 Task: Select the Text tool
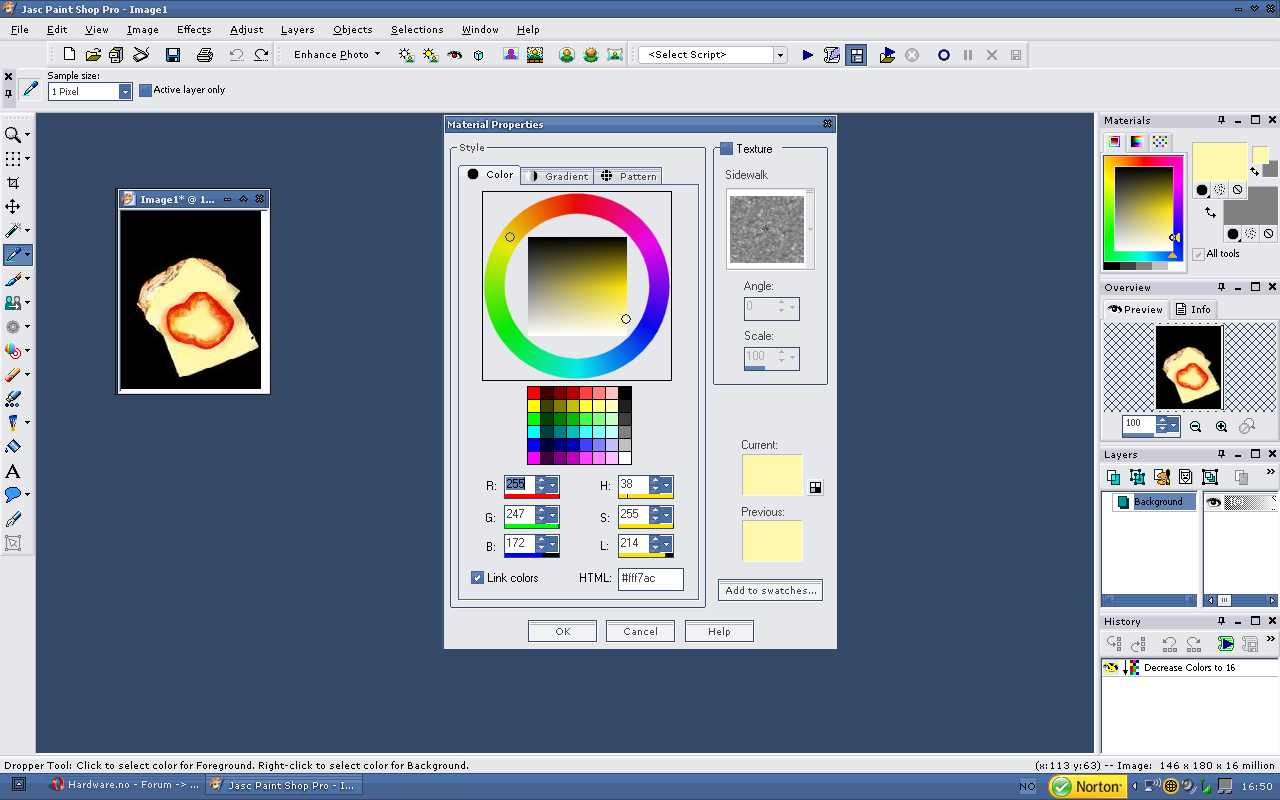click(x=13, y=471)
